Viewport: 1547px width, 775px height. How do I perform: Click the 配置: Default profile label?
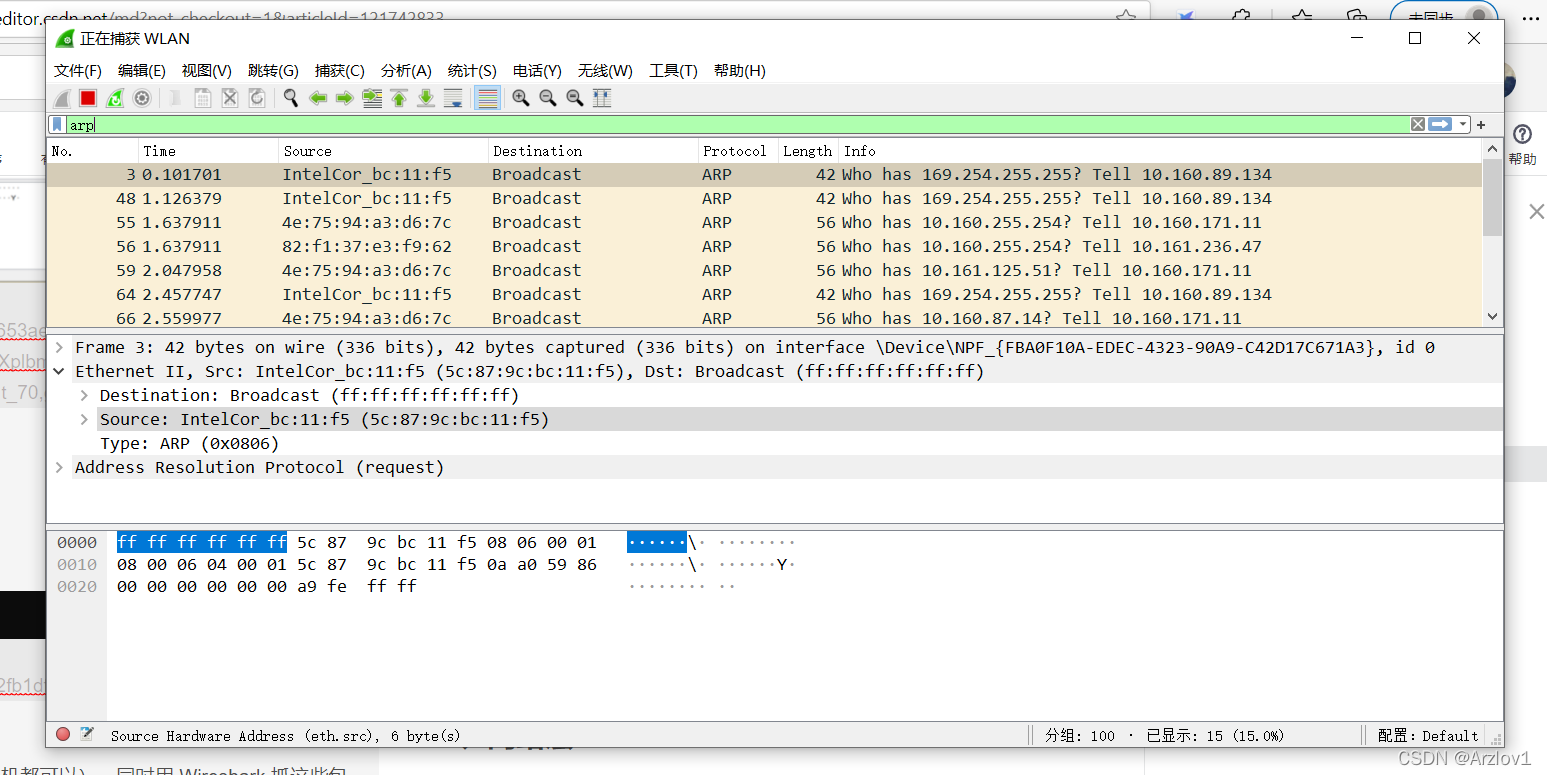click(1428, 735)
